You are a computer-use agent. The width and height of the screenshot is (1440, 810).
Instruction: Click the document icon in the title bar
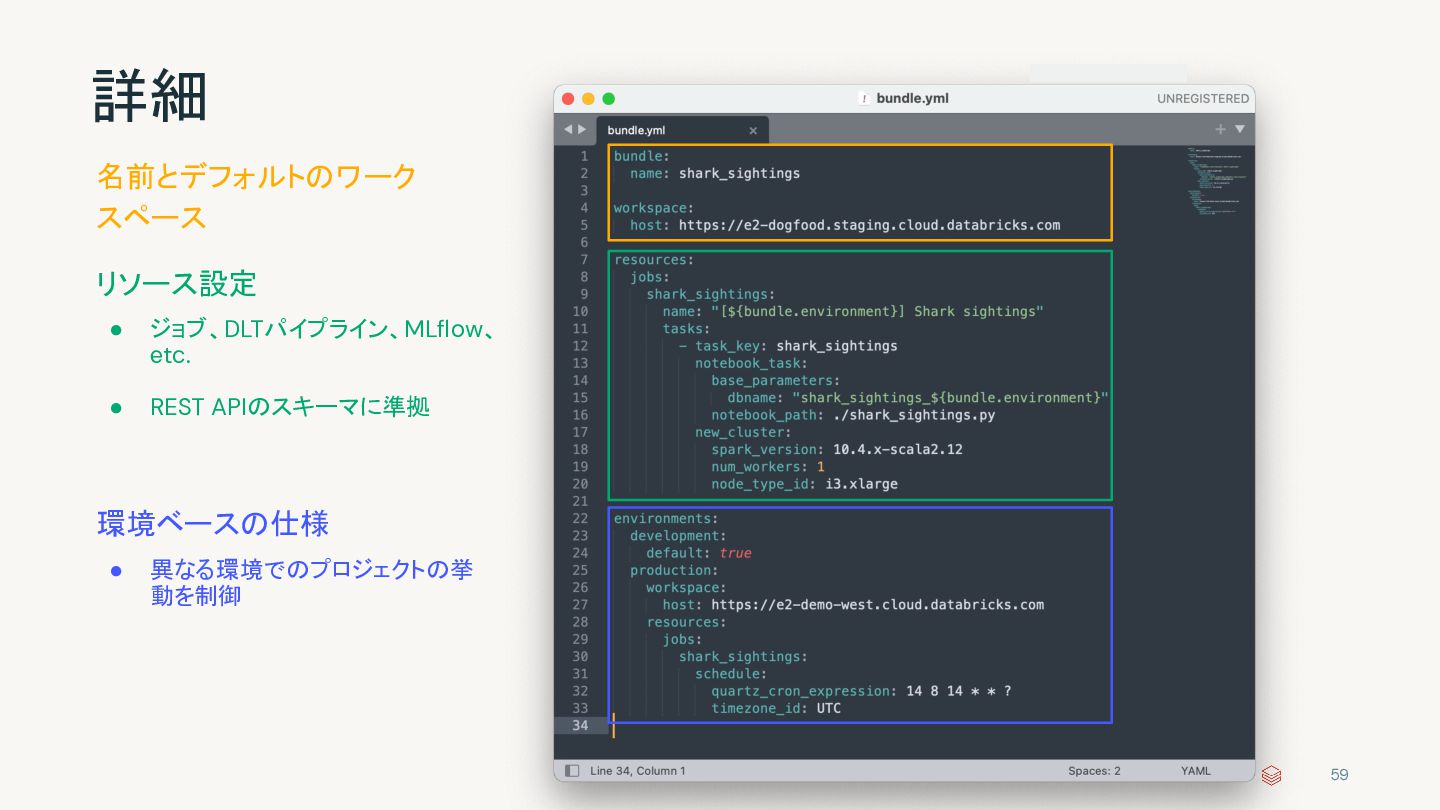[x=863, y=98]
